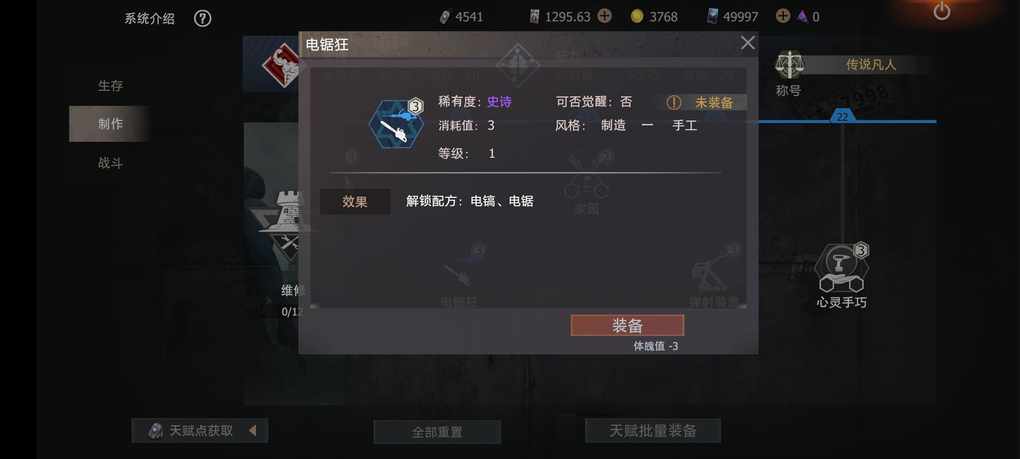Click 天赋批量装备 batch equip button
The height and width of the screenshot is (459, 1020).
pyautogui.click(x=652, y=430)
